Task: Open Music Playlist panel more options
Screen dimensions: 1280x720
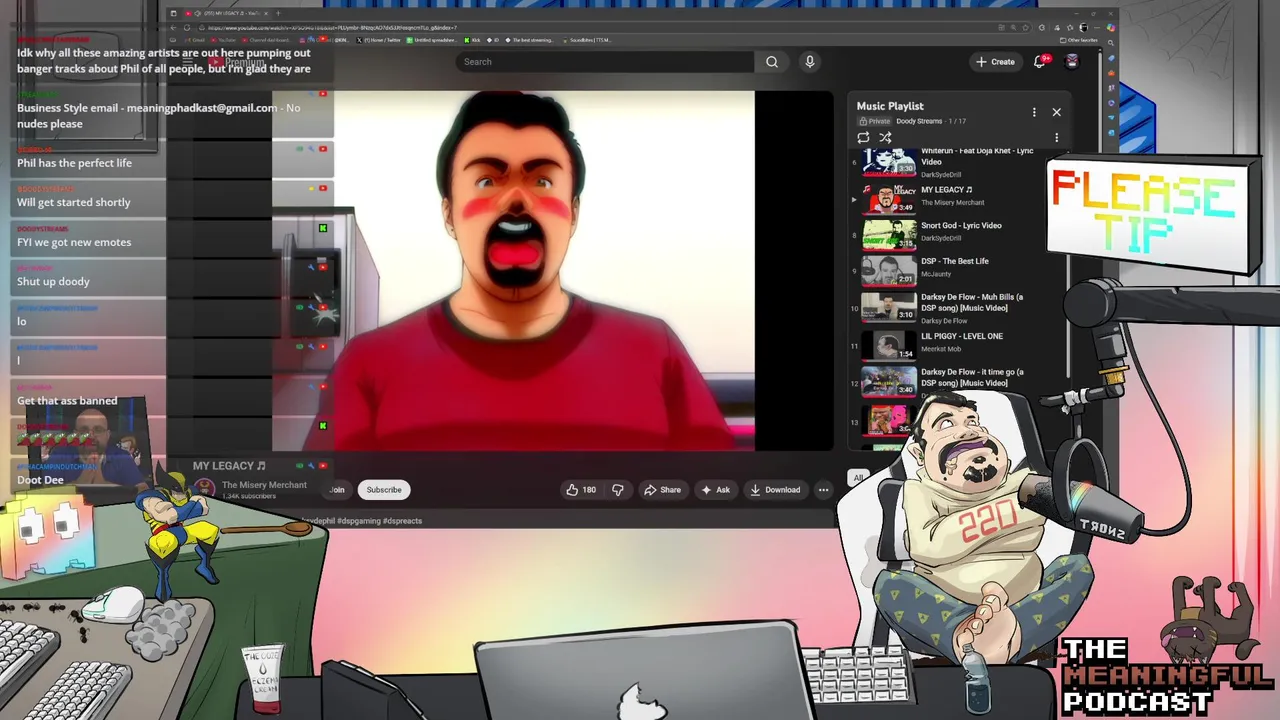Action: pyautogui.click(x=1034, y=112)
